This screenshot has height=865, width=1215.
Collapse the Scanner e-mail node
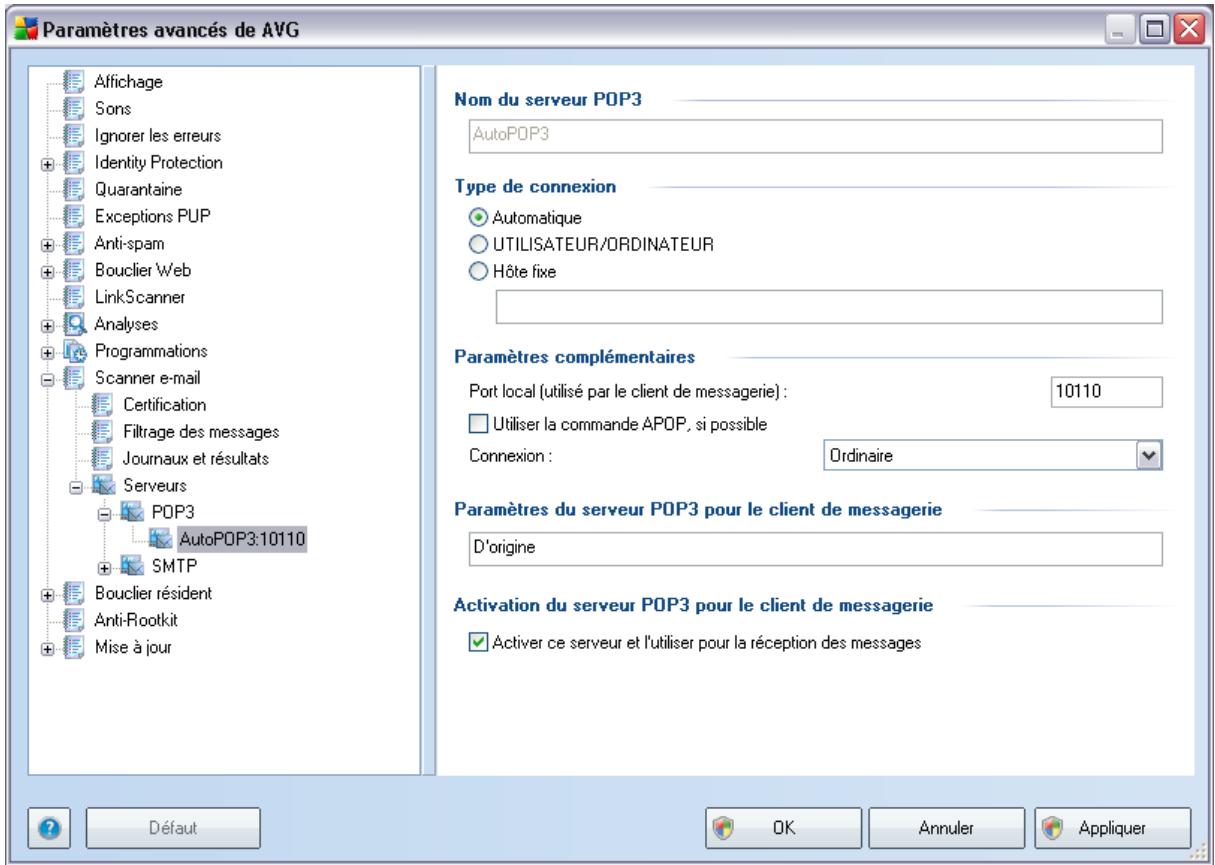tap(48, 379)
